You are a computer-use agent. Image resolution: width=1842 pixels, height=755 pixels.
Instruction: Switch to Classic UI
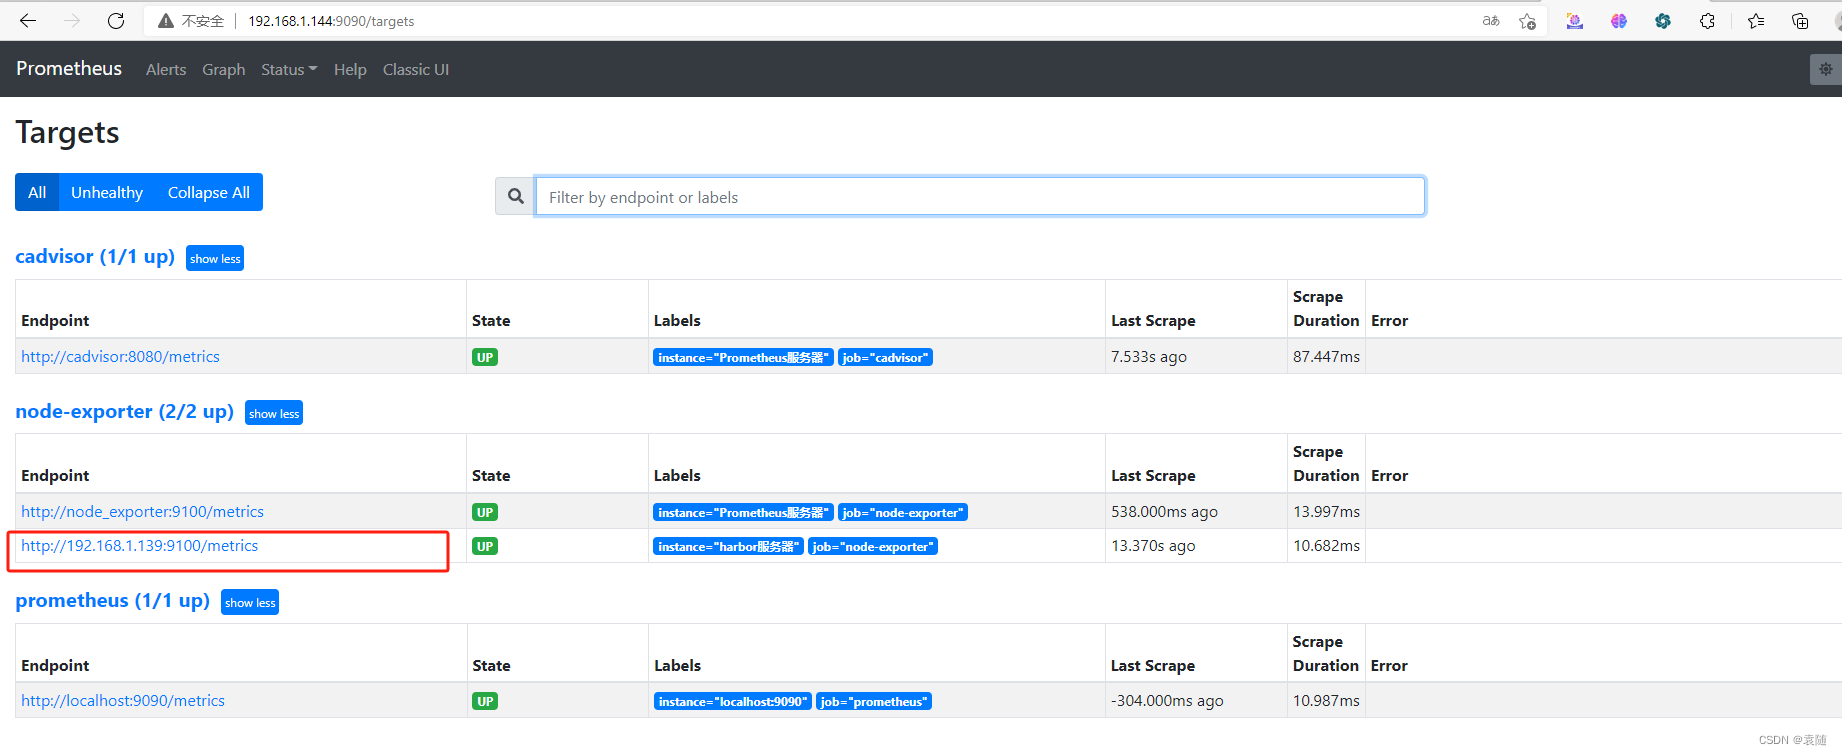416,69
